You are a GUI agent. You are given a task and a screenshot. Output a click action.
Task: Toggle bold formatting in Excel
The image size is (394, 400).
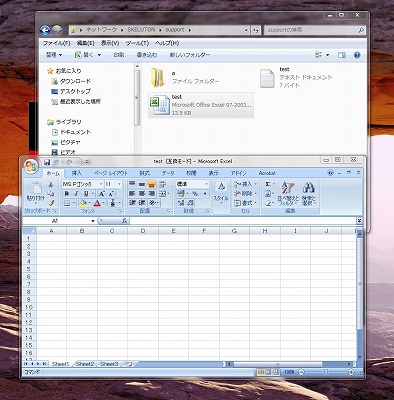[x=67, y=194]
